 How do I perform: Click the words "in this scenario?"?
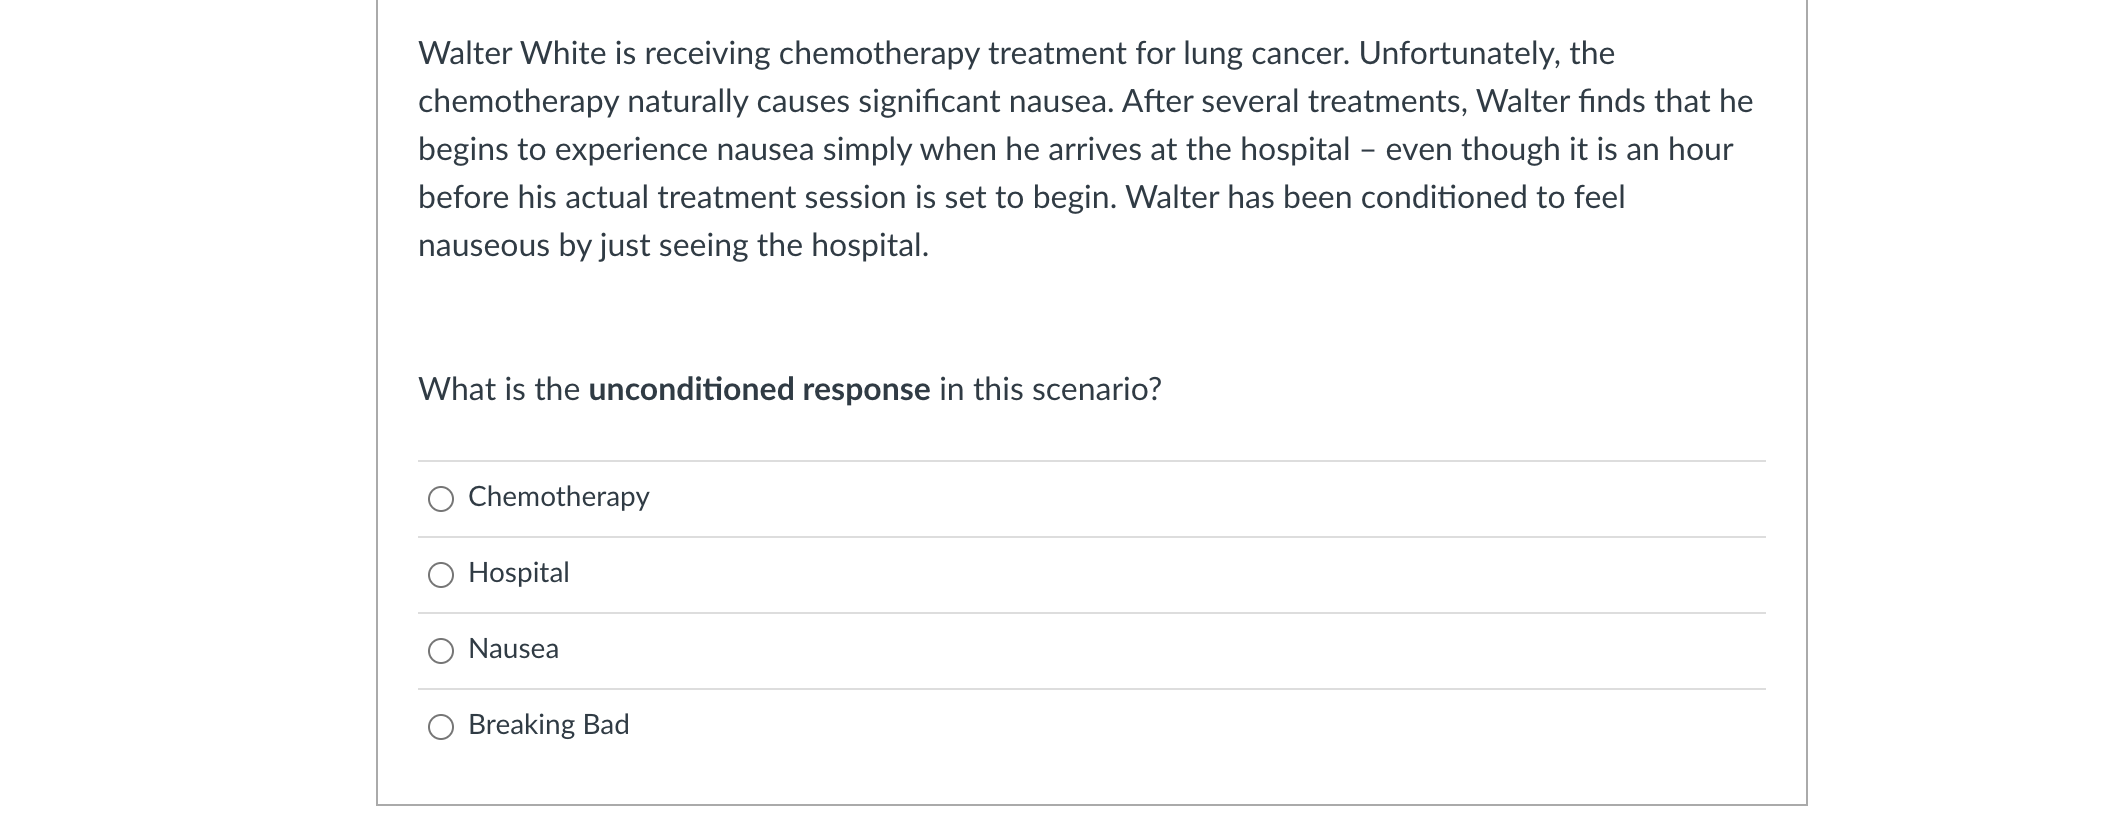click(1050, 389)
